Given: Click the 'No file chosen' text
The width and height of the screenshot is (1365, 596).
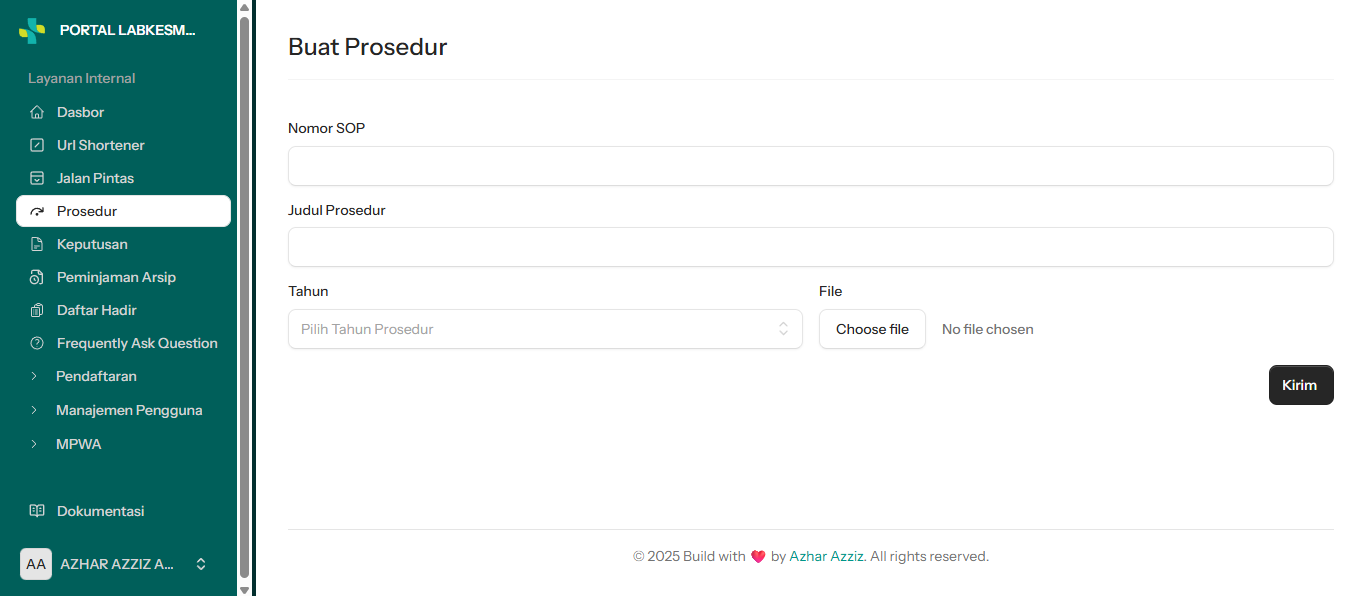Looking at the screenshot, I should click(988, 329).
